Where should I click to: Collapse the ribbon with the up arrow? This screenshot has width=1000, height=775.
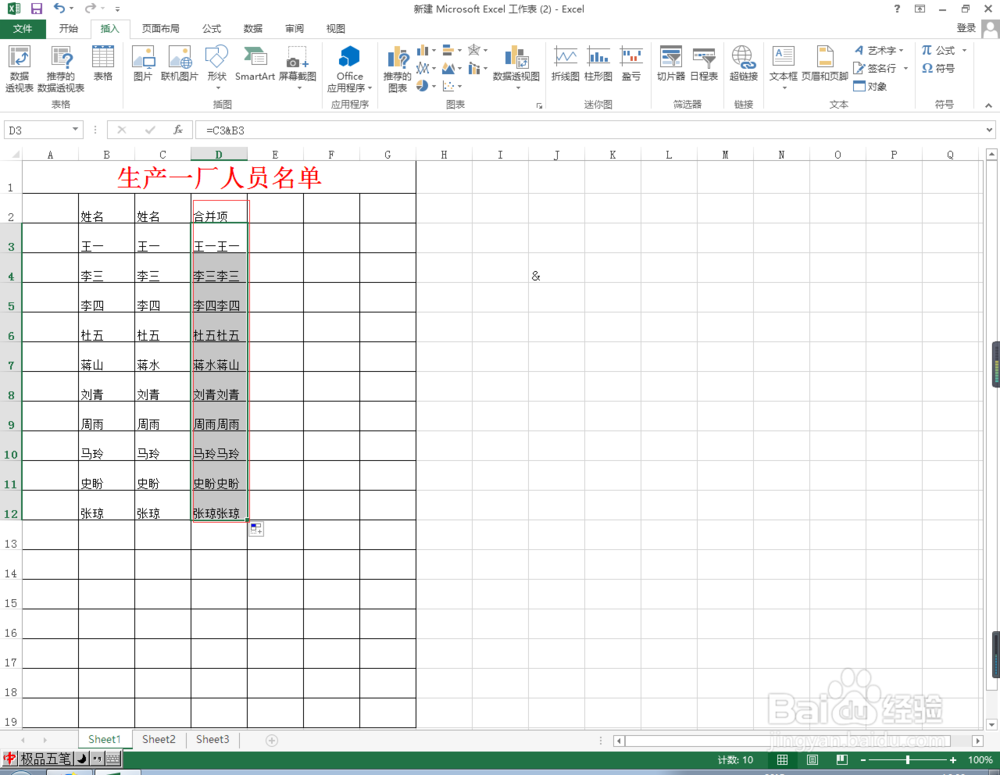pos(989,105)
